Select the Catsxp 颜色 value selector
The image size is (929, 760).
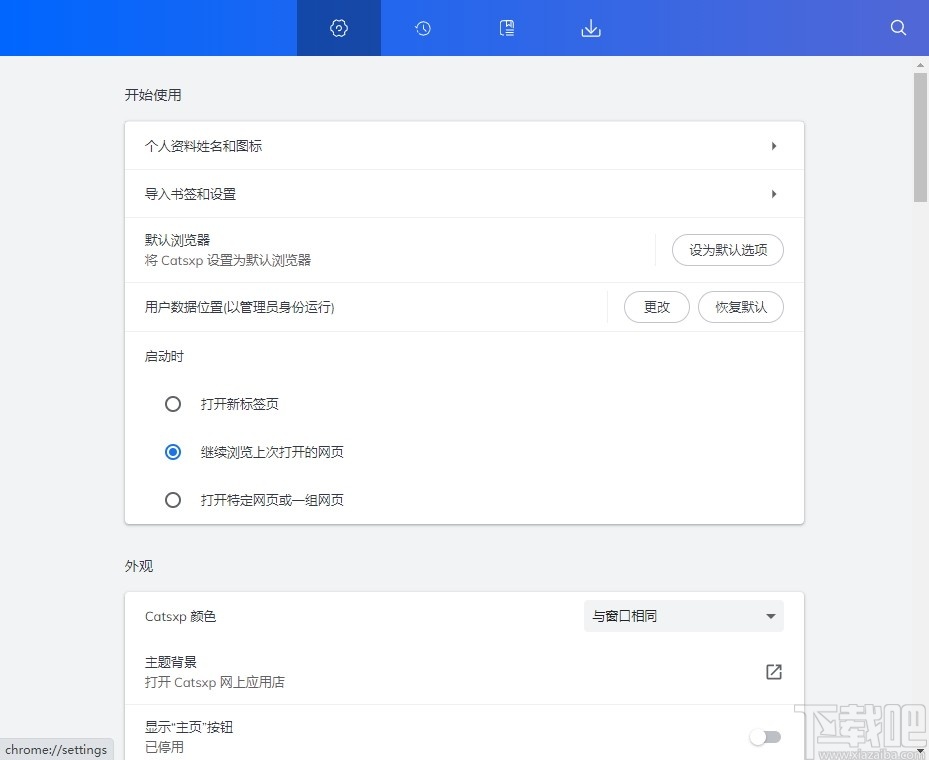pyautogui.click(x=683, y=616)
